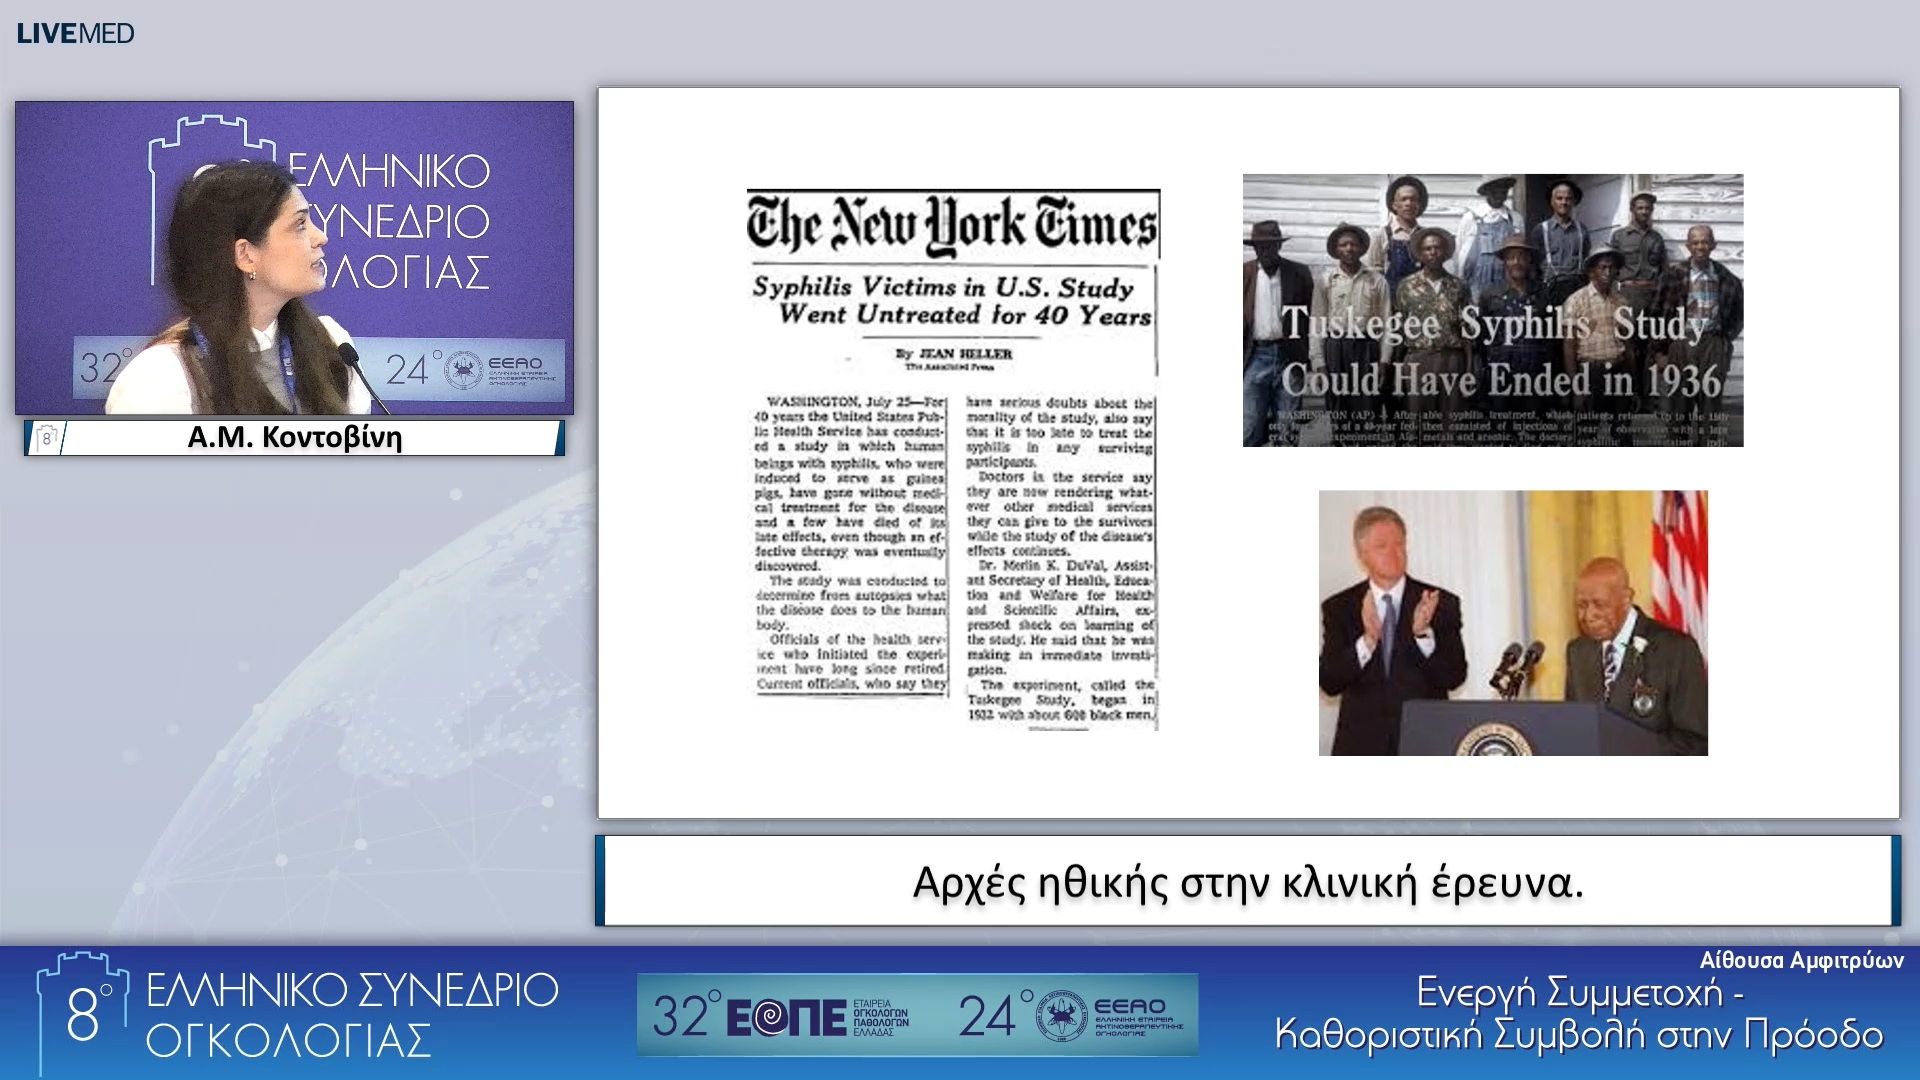Click the speaker name 'Α.Μ. Κοντοβίνη'
The height and width of the screenshot is (1080, 1920).
click(295, 437)
